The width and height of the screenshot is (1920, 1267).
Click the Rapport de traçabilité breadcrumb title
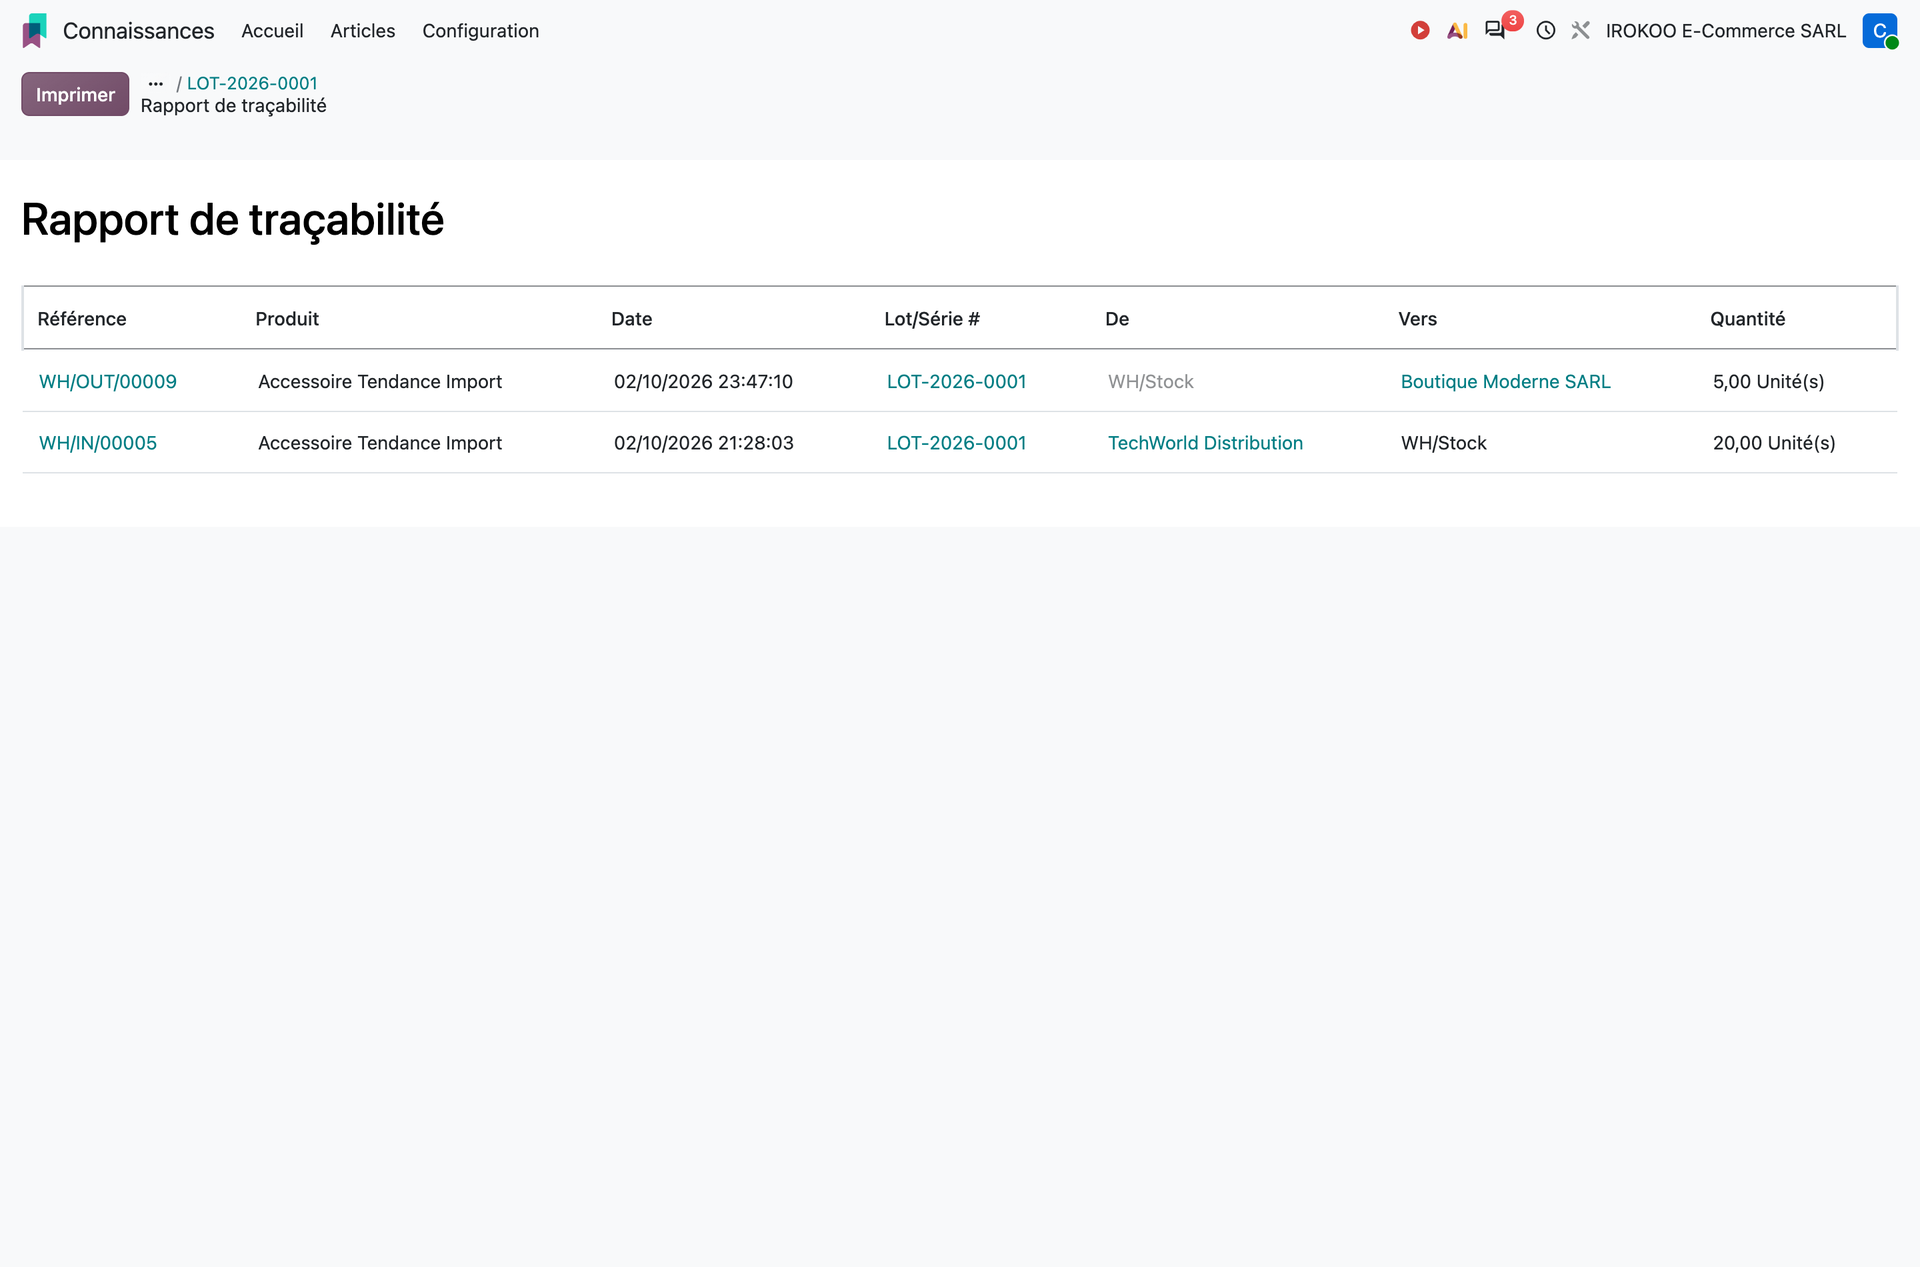point(234,106)
